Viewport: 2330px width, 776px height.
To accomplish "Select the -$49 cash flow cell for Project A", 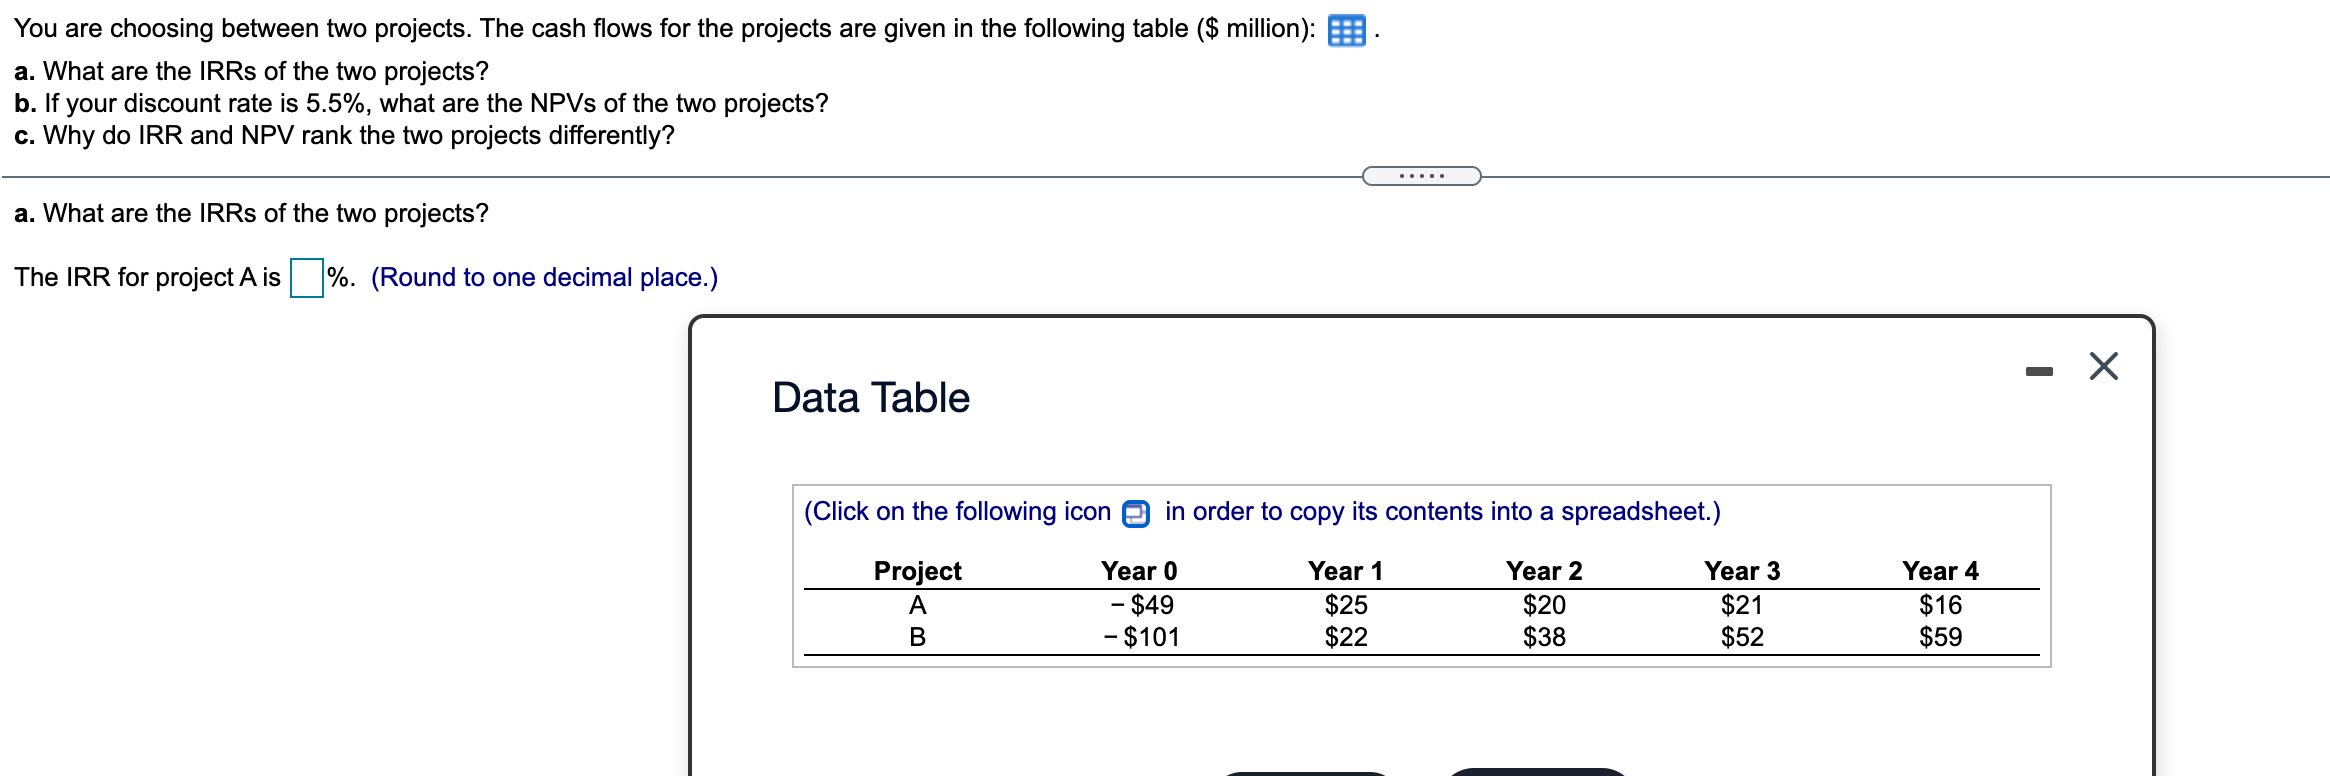I will 1142,604.
